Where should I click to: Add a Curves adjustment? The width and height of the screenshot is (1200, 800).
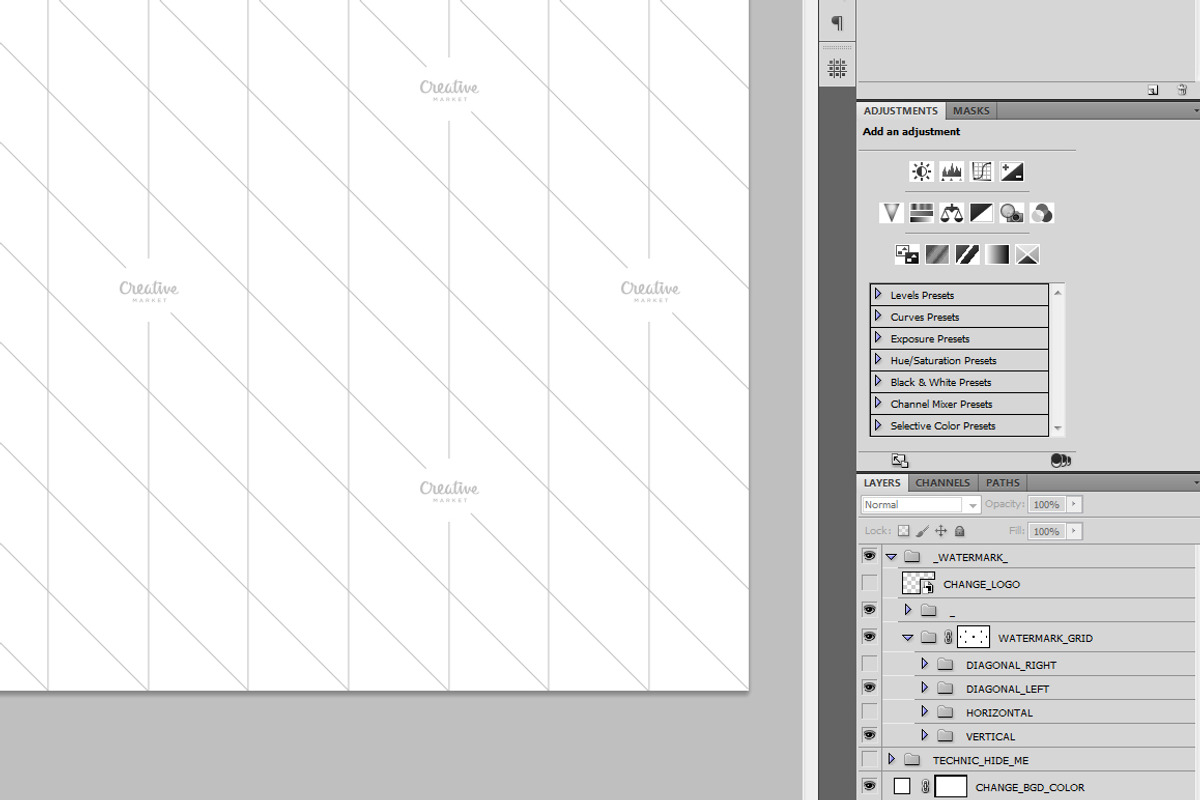(982, 172)
